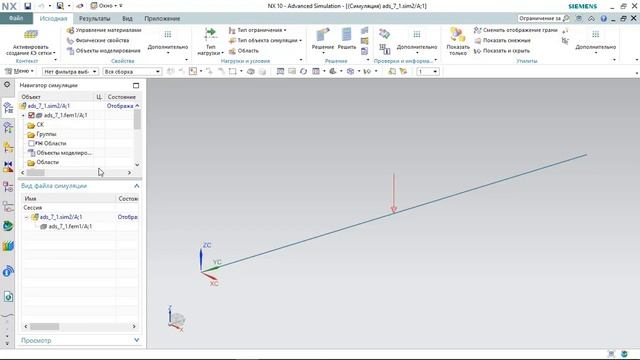Collapse the ads_7_1.fem1/A;1 tree node expander
Screen dimensions: 640x360
pos(23,116)
